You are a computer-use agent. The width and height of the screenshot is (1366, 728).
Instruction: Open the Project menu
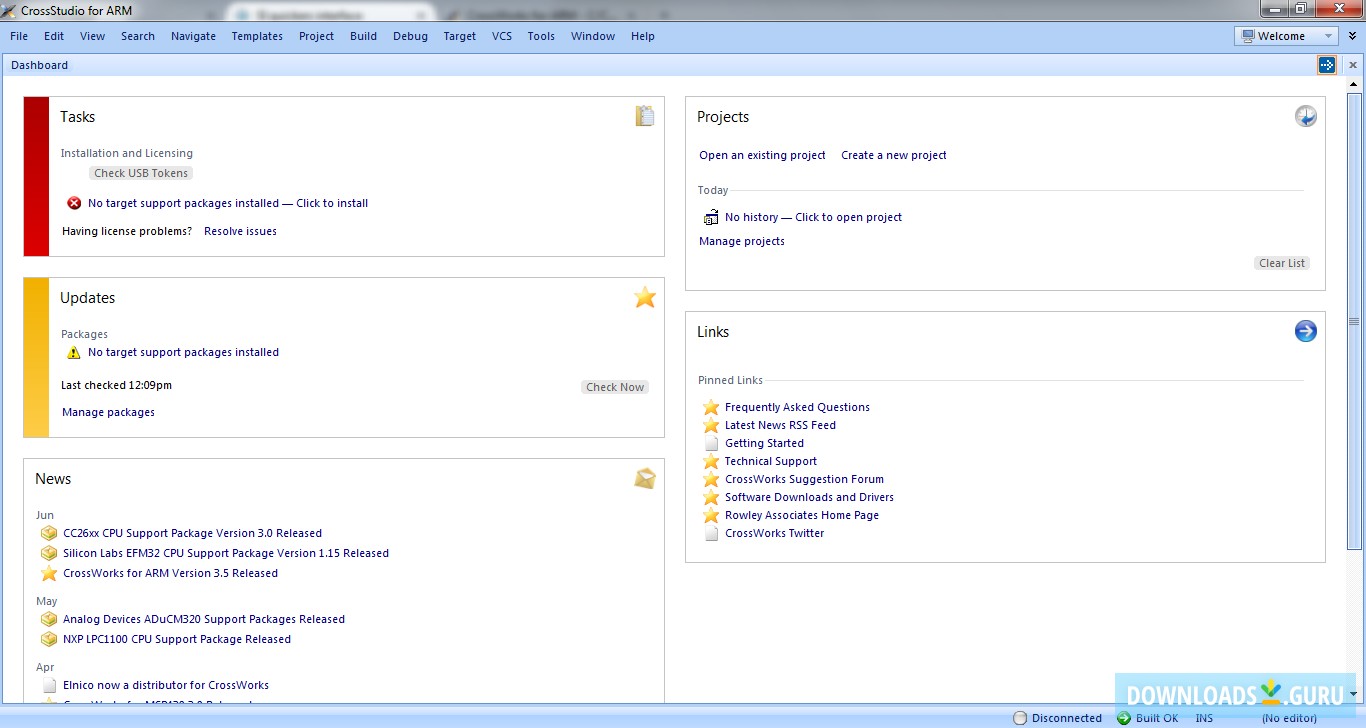click(316, 36)
